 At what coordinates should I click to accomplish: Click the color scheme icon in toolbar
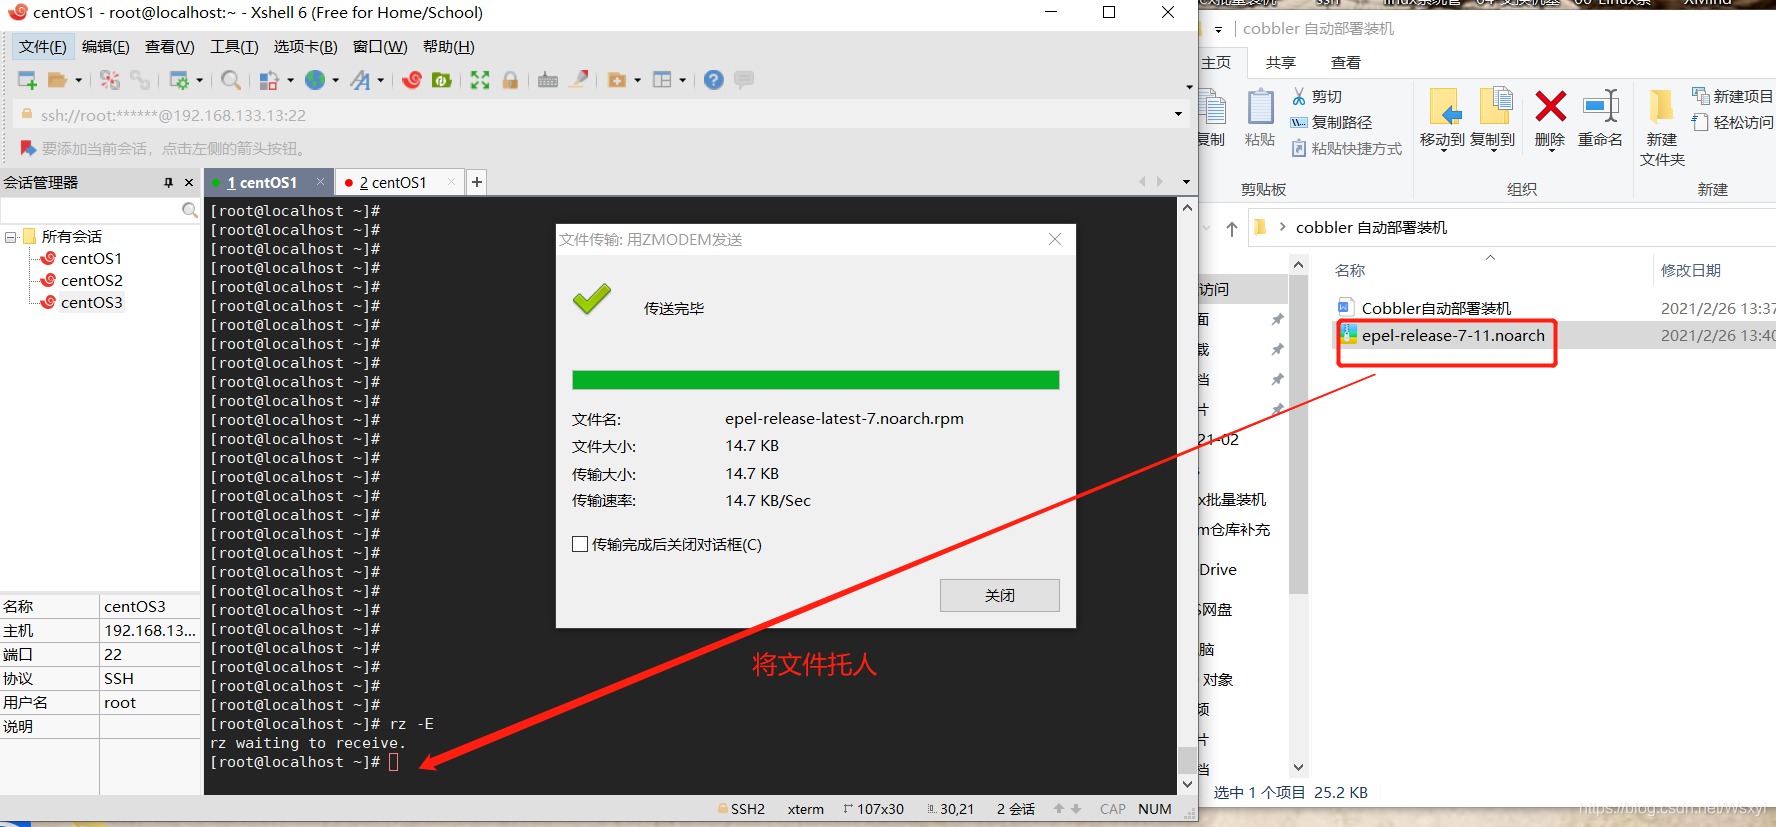269,80
